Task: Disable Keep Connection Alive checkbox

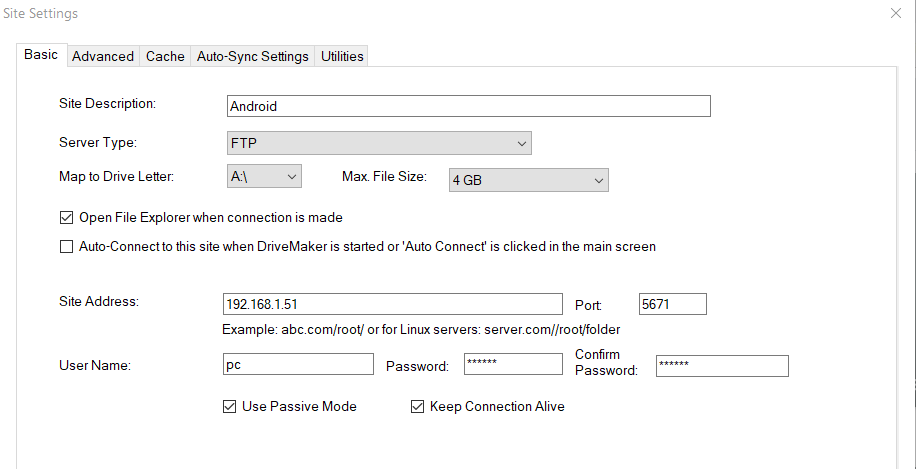Action: pyautogui.click(x=417, y=407)
